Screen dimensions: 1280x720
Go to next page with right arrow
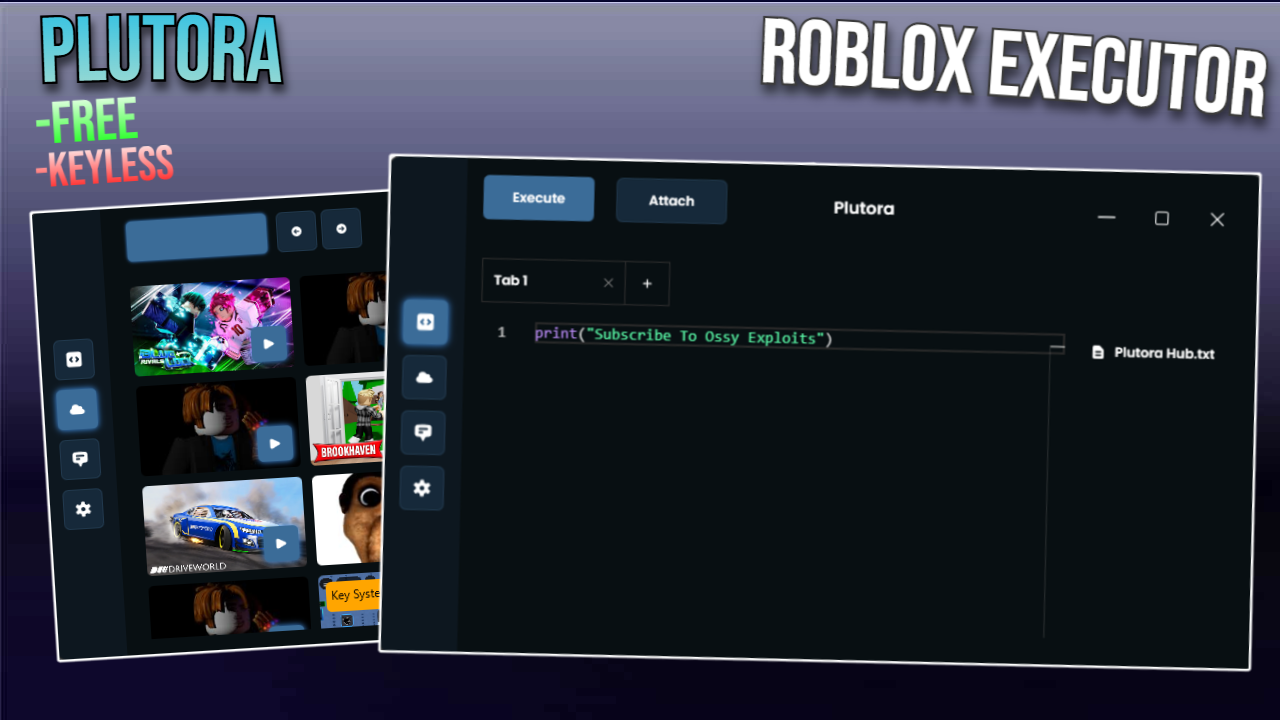pos(341,229)
